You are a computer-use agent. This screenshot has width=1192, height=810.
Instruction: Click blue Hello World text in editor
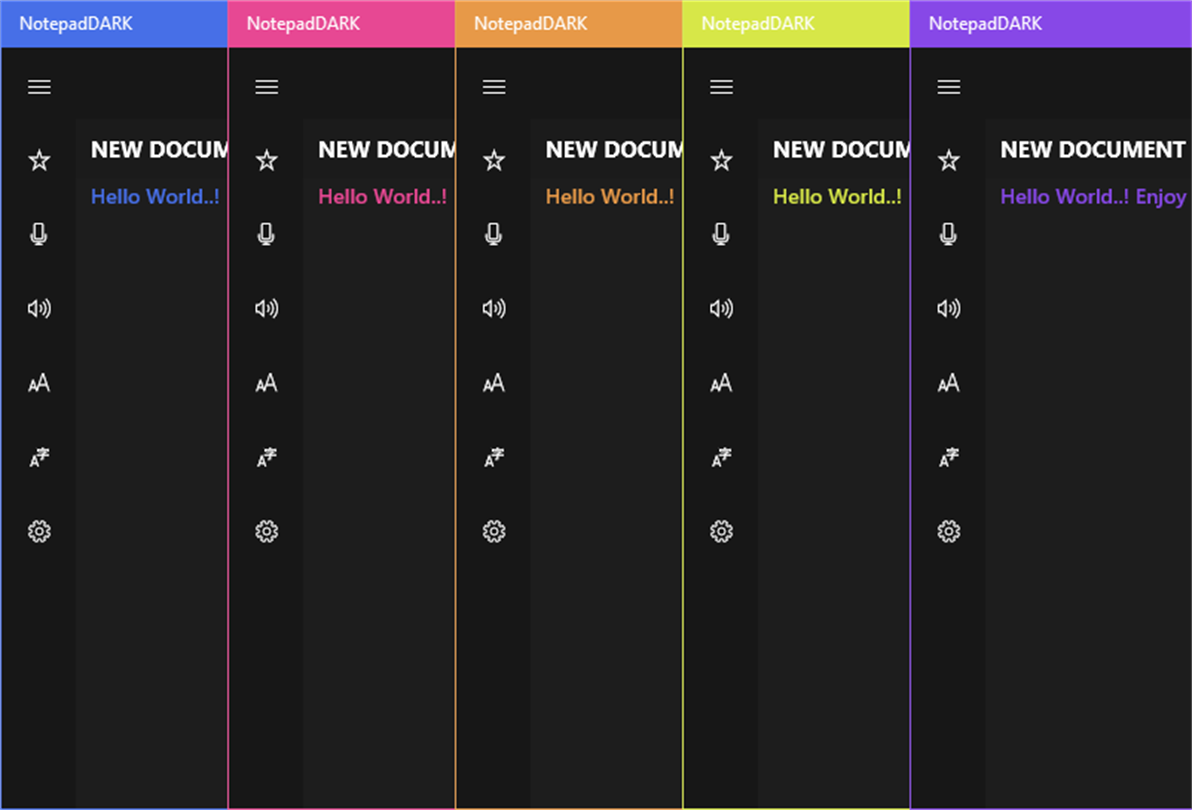pyautogui.click(x=155, y=197)
